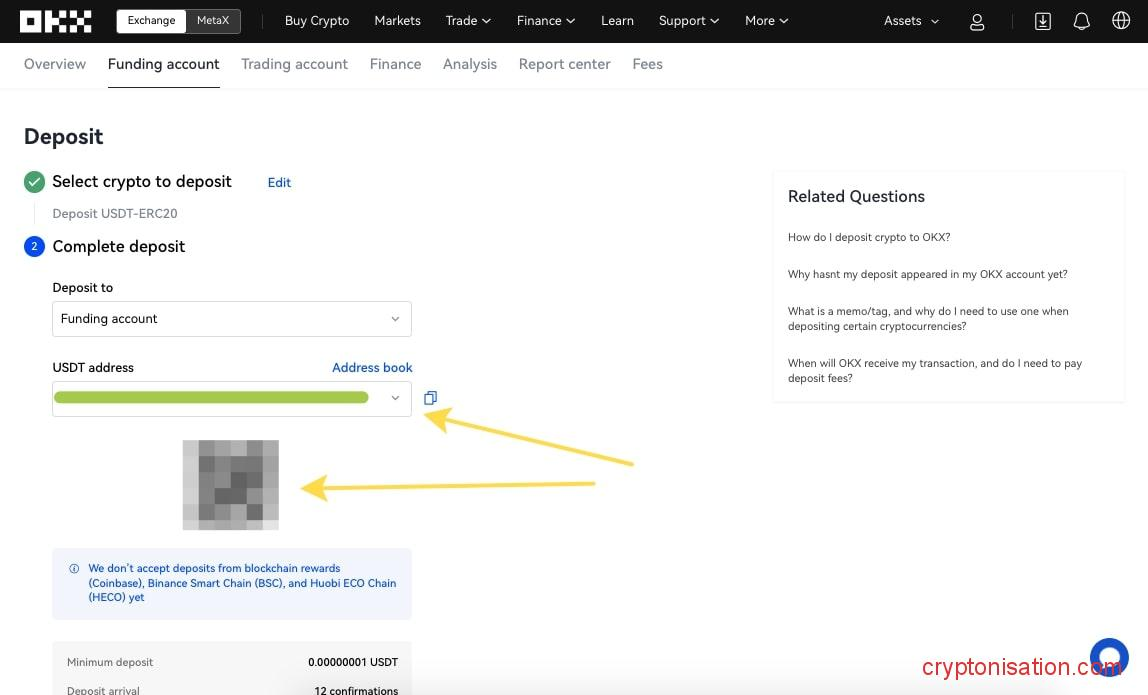Open the notifications bell
1148x695 pixels.
(1081, 21)
